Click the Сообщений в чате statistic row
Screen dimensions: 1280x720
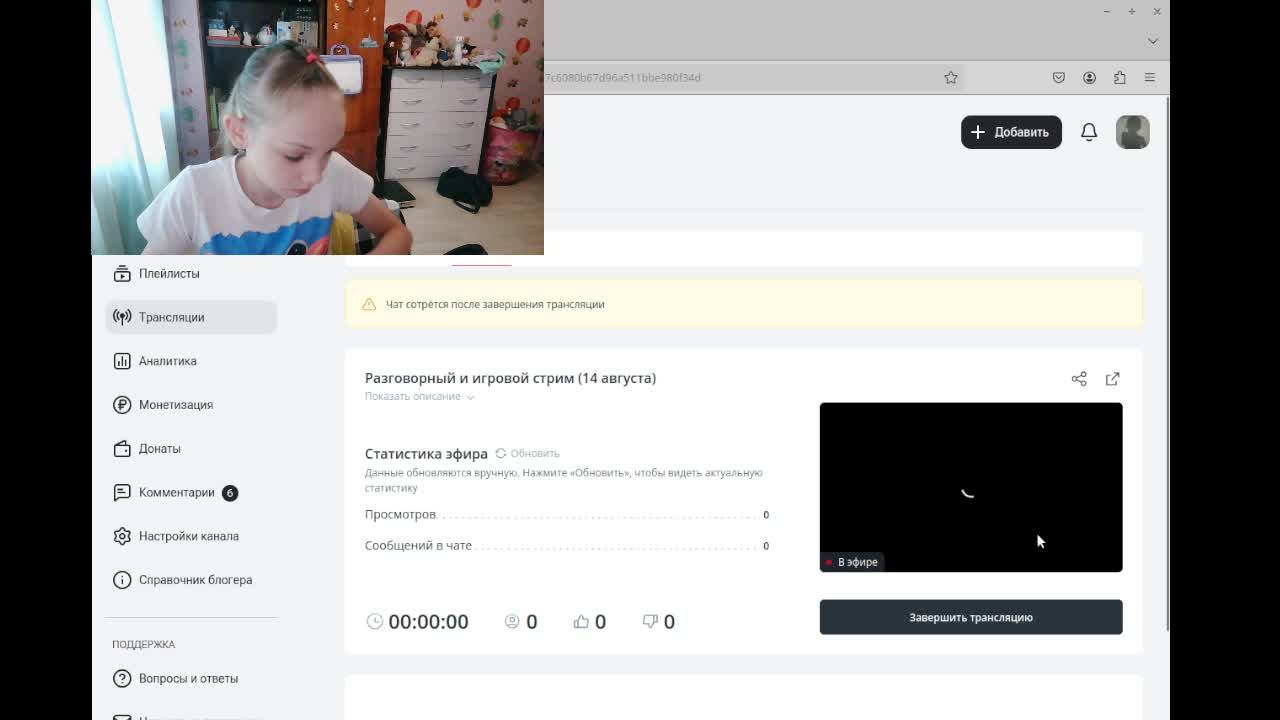point(567,545)
